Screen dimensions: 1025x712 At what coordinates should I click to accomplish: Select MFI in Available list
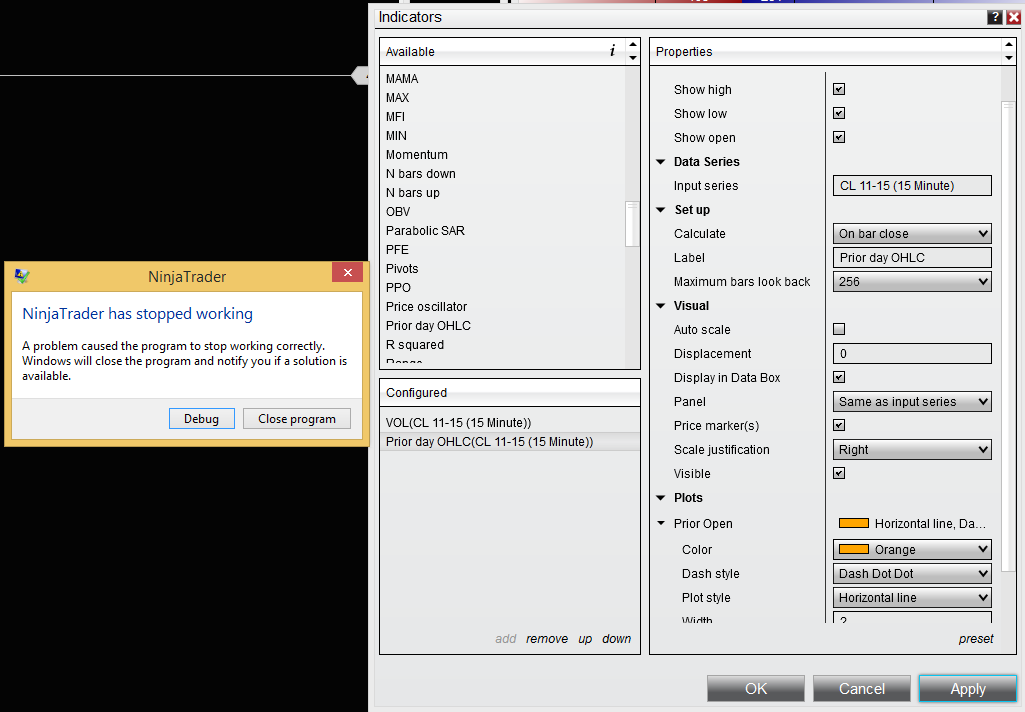coord(395,116)
